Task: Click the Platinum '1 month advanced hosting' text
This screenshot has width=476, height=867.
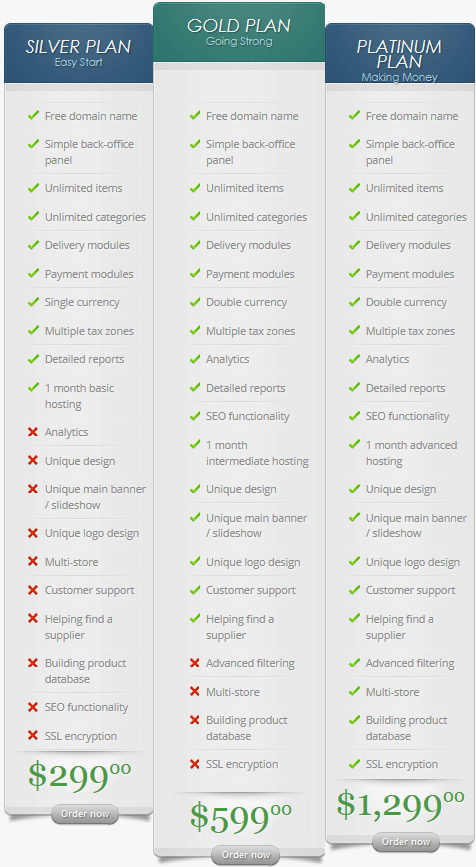Action: (x=411, y=453)
